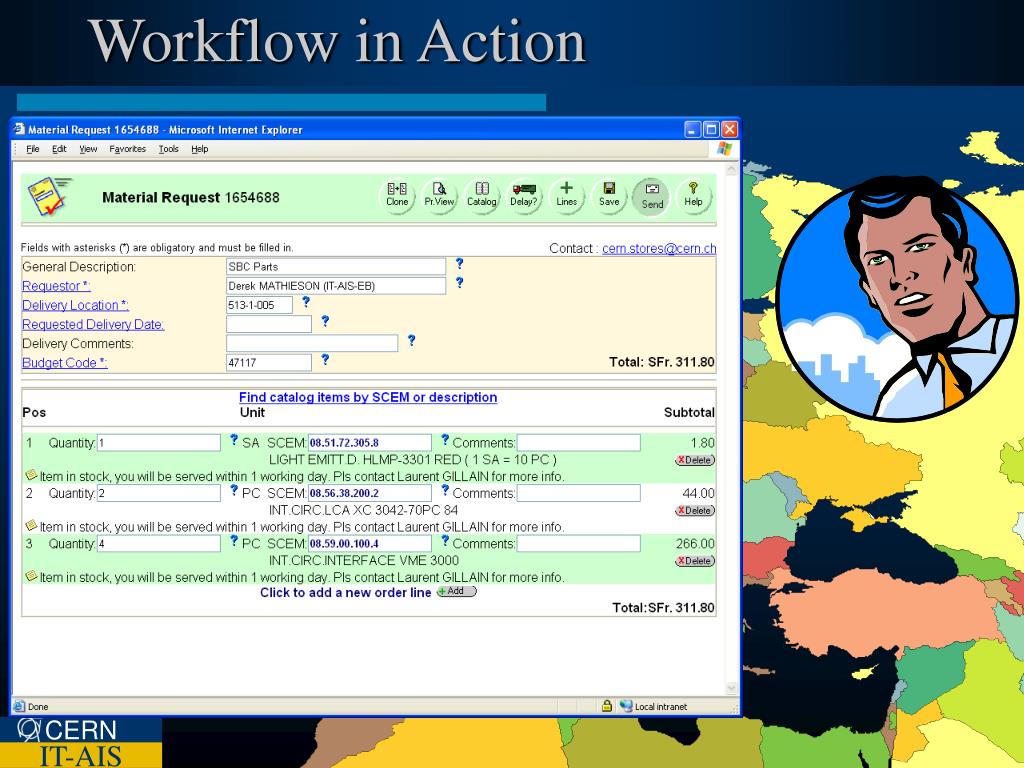Open the Catalog icon
The image size is (1024, 768).
click(481, 195)
